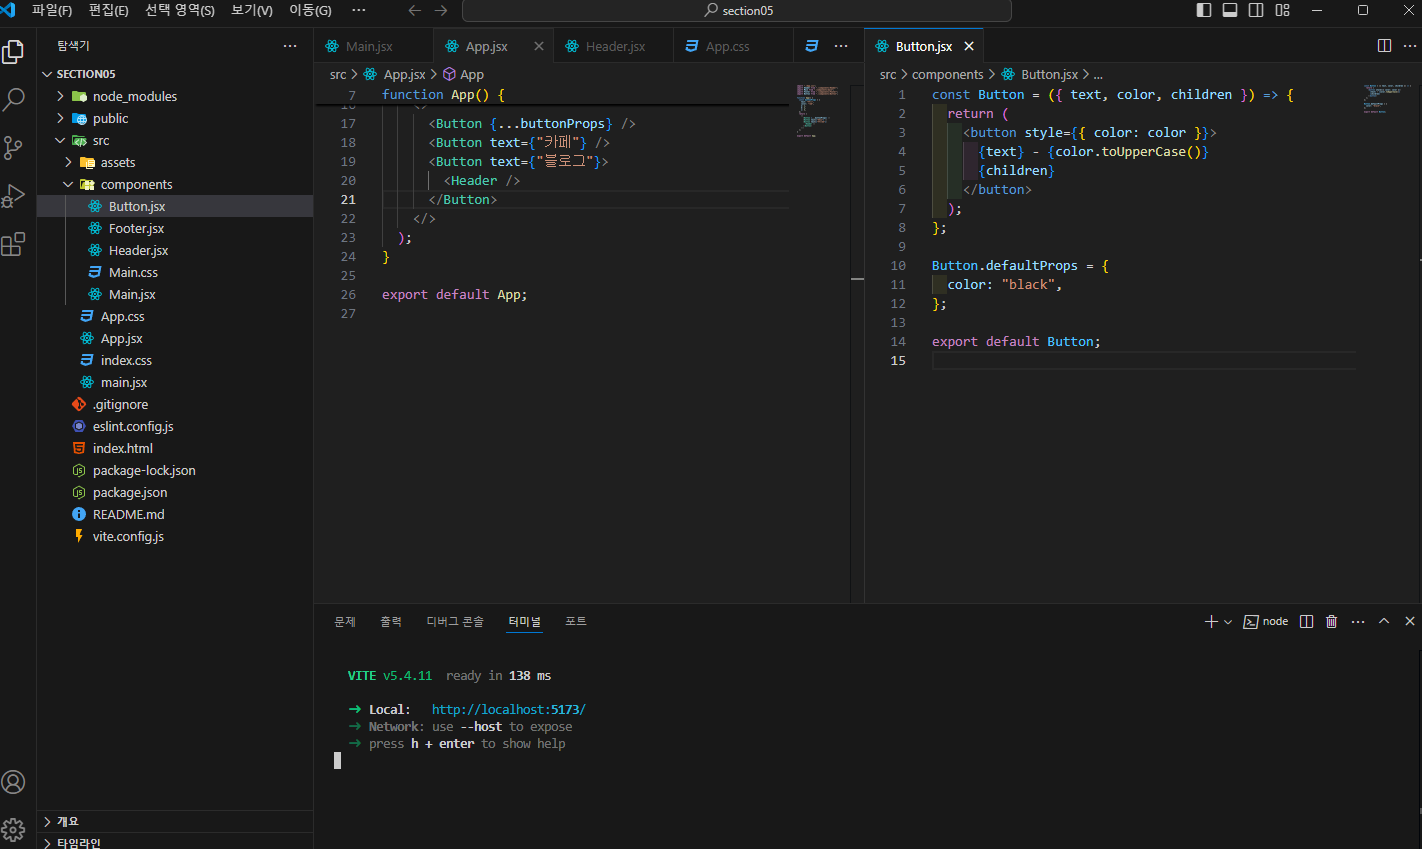Open vite.config.js in the file tree
This screenshot has width=1422, height=849.
pyautogui.click(x=175, y=536)
